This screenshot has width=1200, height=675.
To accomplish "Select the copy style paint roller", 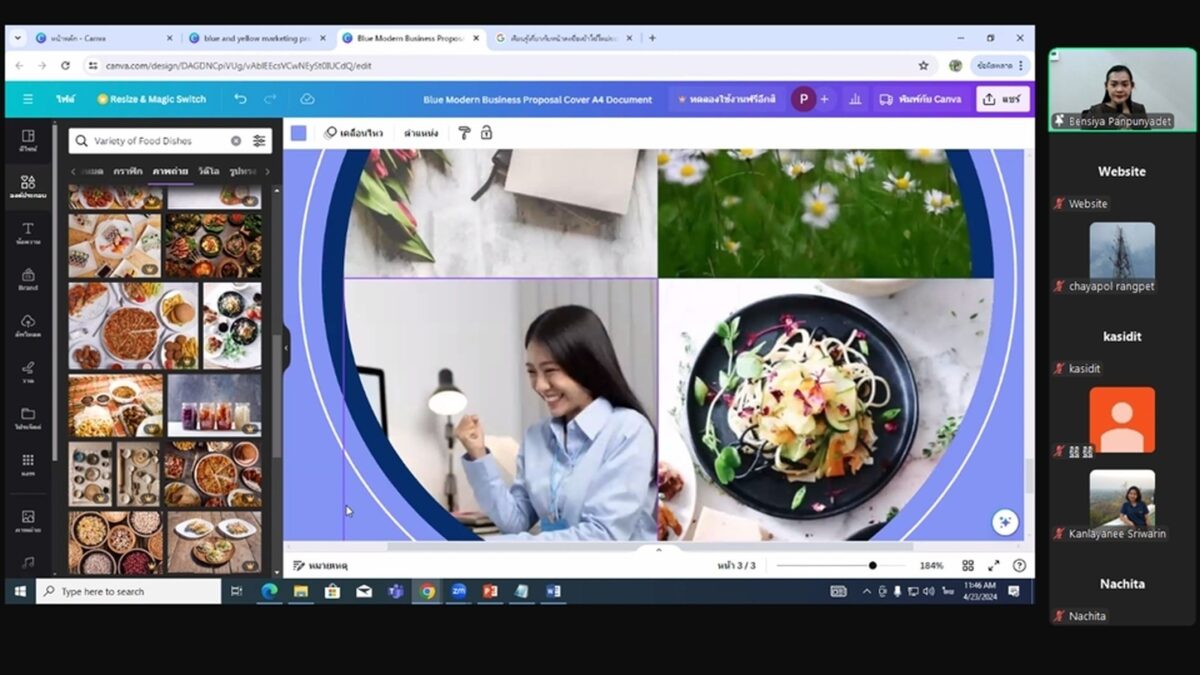I will pos(464,133).
